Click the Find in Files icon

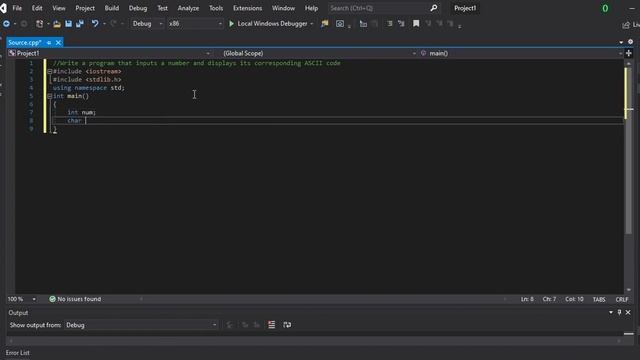point(325,24)
